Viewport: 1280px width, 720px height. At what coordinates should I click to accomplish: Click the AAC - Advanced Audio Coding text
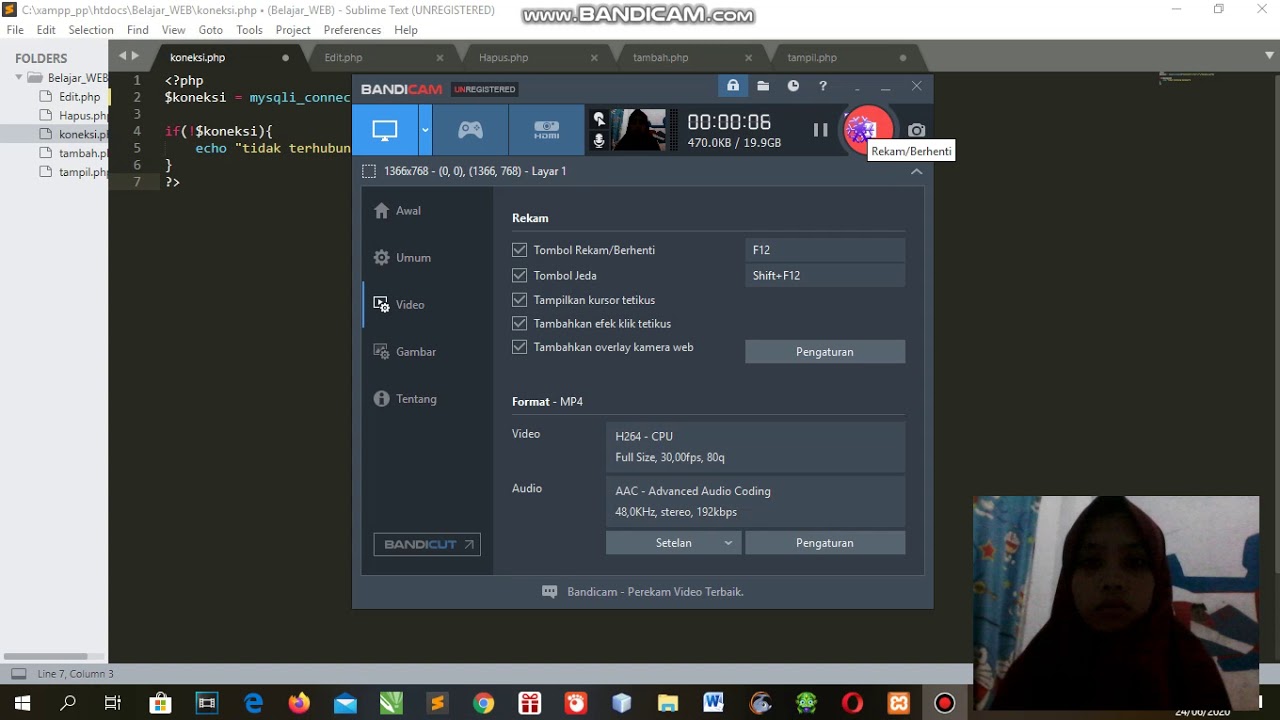(693, 491)
